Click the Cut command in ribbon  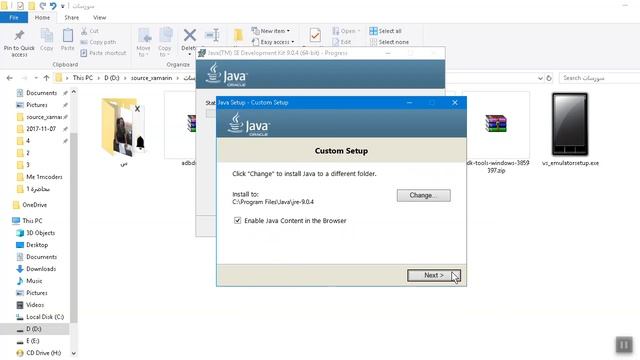(90, 31)
